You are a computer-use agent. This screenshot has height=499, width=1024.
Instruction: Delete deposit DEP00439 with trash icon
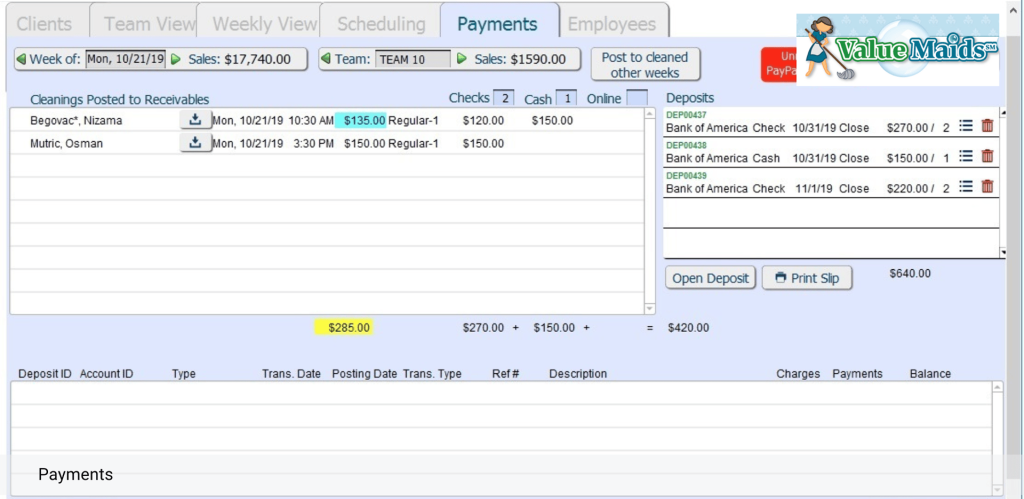(987, 187)
